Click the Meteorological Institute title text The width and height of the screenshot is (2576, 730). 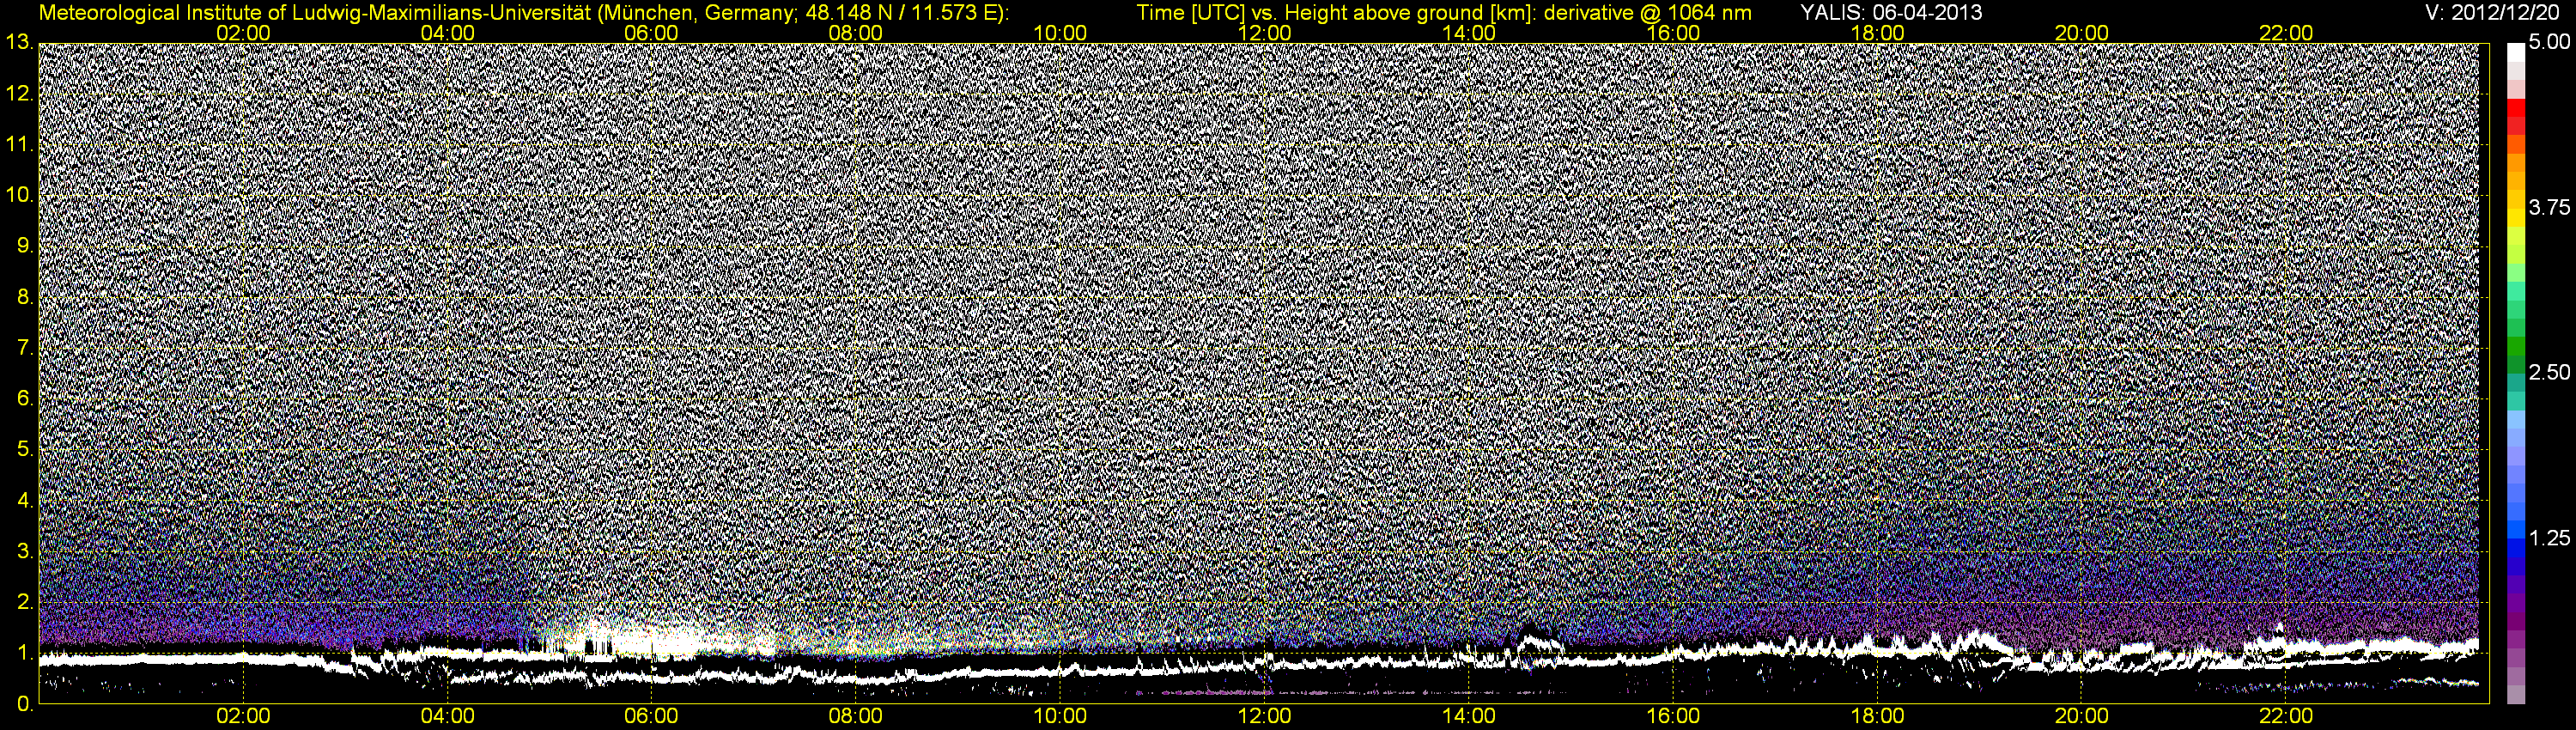(523, 13)
